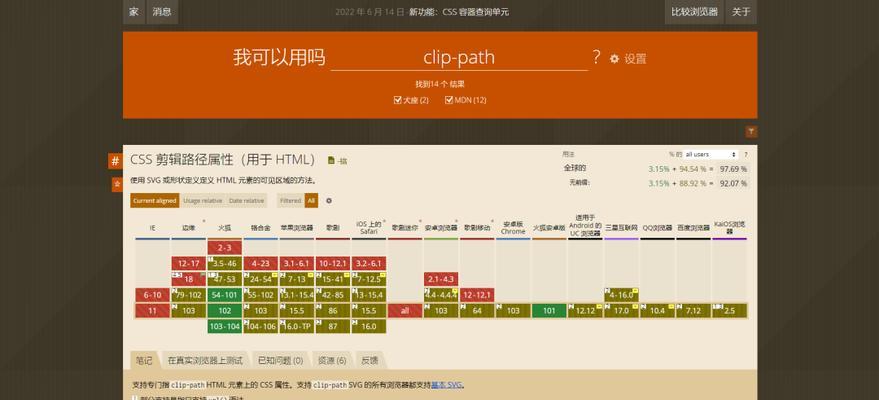Select the green 103-104 Firefox cell
Viewport: 879px width, 400px height.
click(224, 326)
